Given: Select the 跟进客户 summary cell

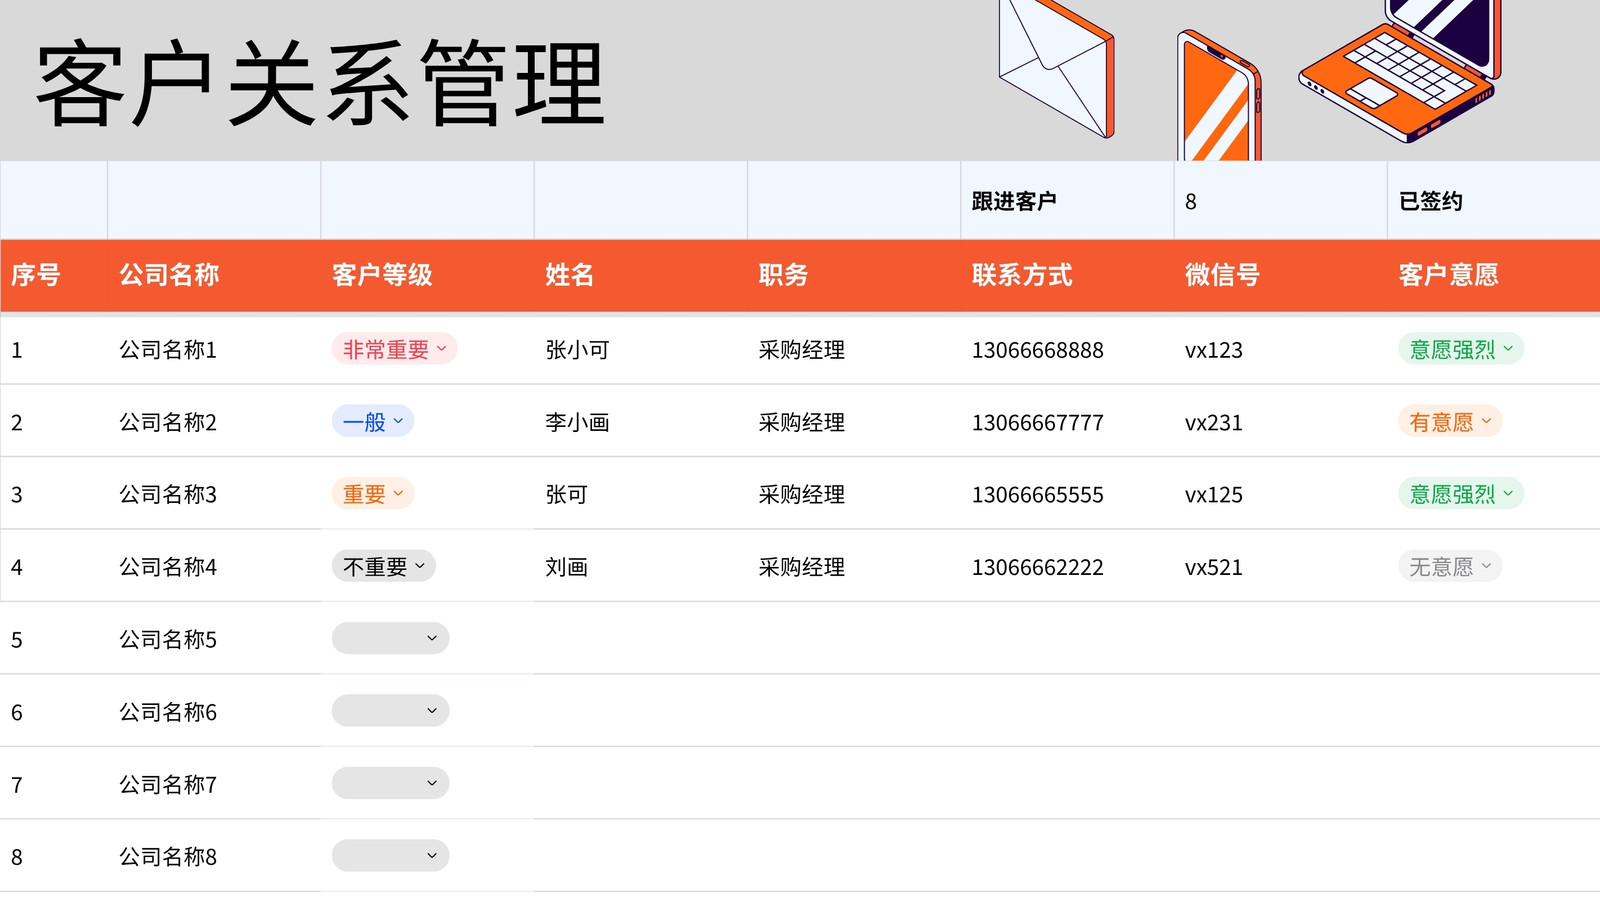Looking at the screenshot, I should point(1067,201).
